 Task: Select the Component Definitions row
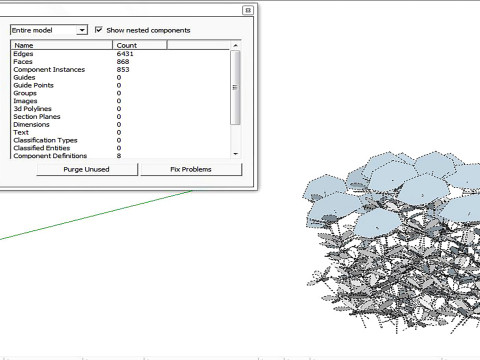(121, 155)
